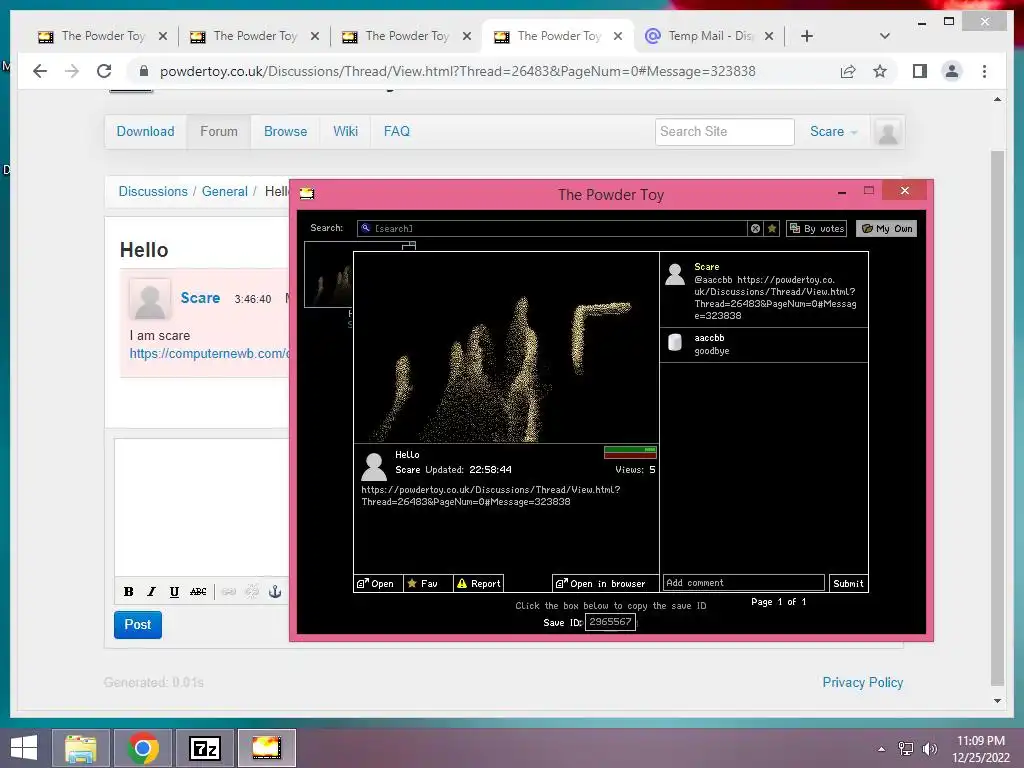Expand the tab search chevron
Screen dimensions: 1024x768
pyautogui.click(x=884, y=36)
